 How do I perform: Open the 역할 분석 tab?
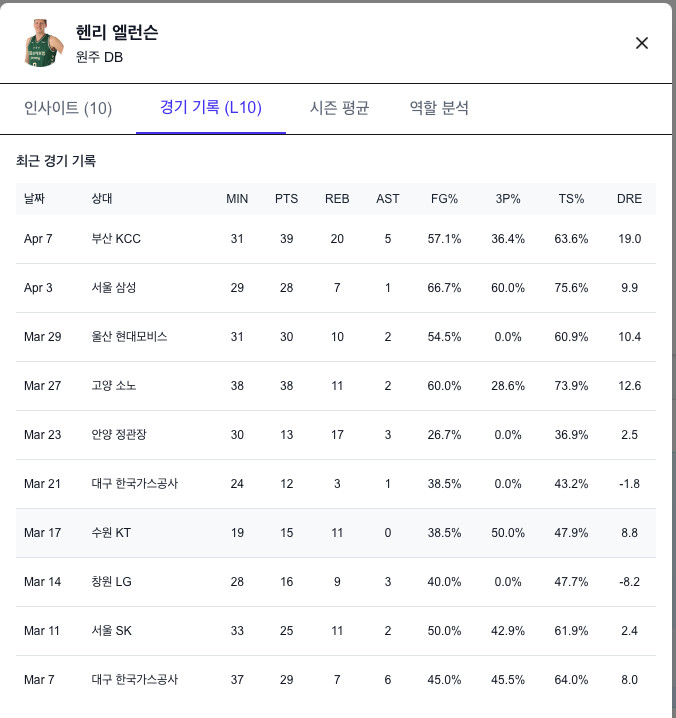point(439,108)
